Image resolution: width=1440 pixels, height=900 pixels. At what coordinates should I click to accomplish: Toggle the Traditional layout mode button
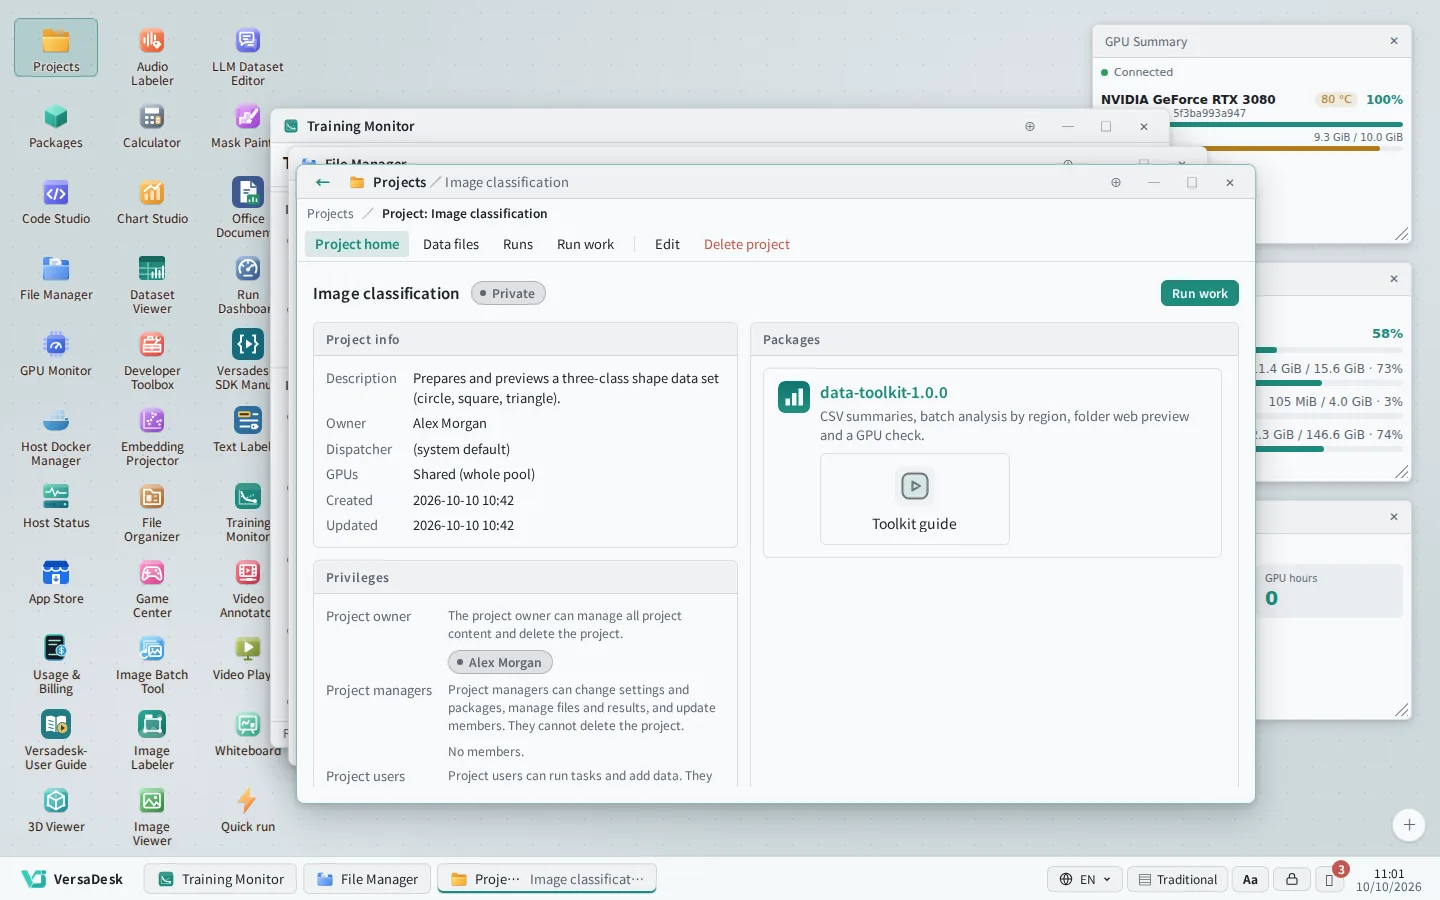pyautogui.click(x=1178, y=879)
